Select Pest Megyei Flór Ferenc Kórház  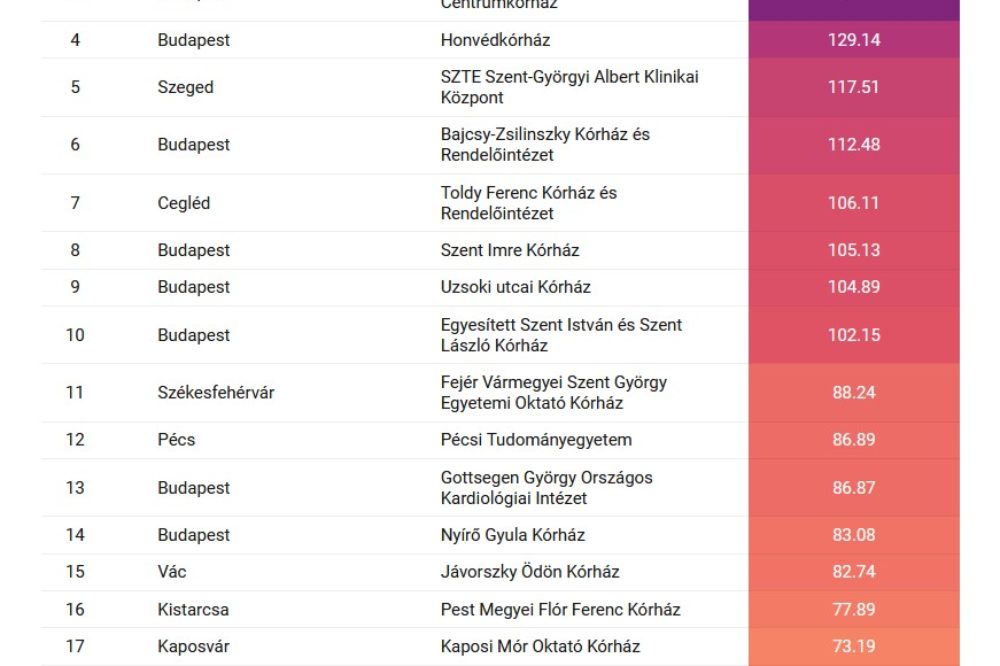click(x=560, y=609)
